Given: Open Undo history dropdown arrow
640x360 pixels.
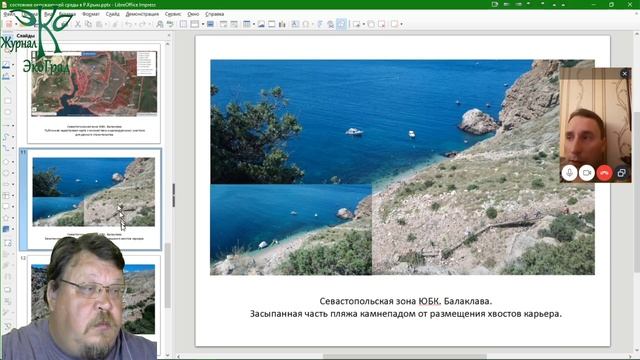Looking at the screenshot, I should (135, 24).
